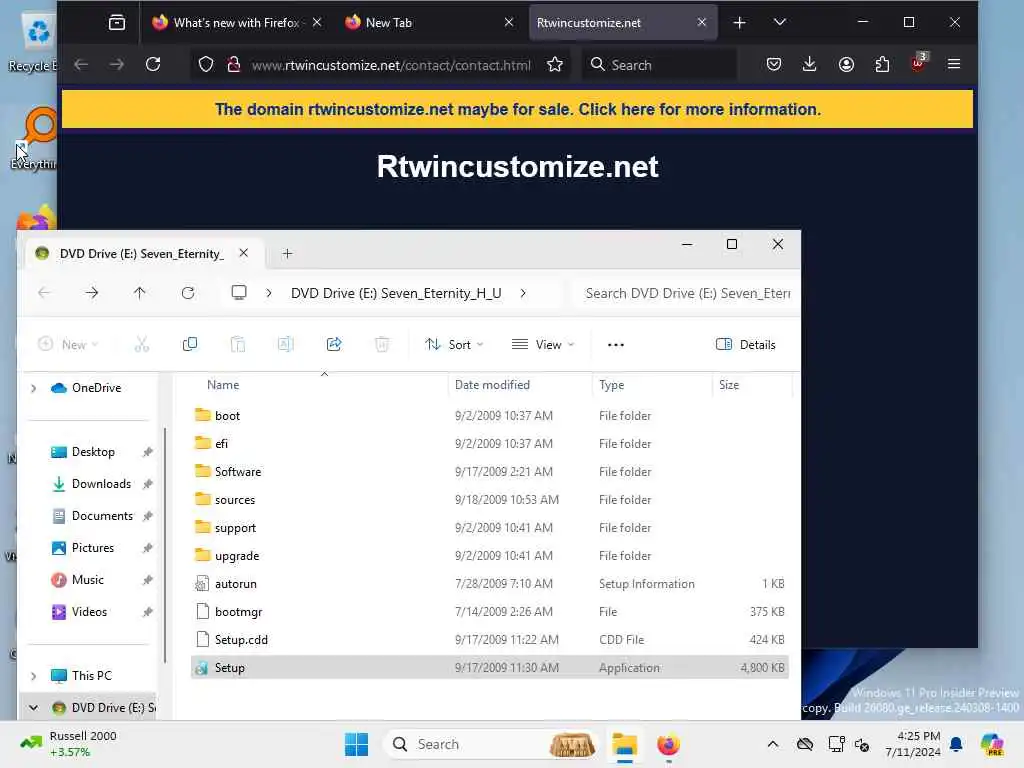This screenshot has width=1024, height=768.
Task: Toggle the Details pane in Explorer
Action: click(x=746, y=345)
